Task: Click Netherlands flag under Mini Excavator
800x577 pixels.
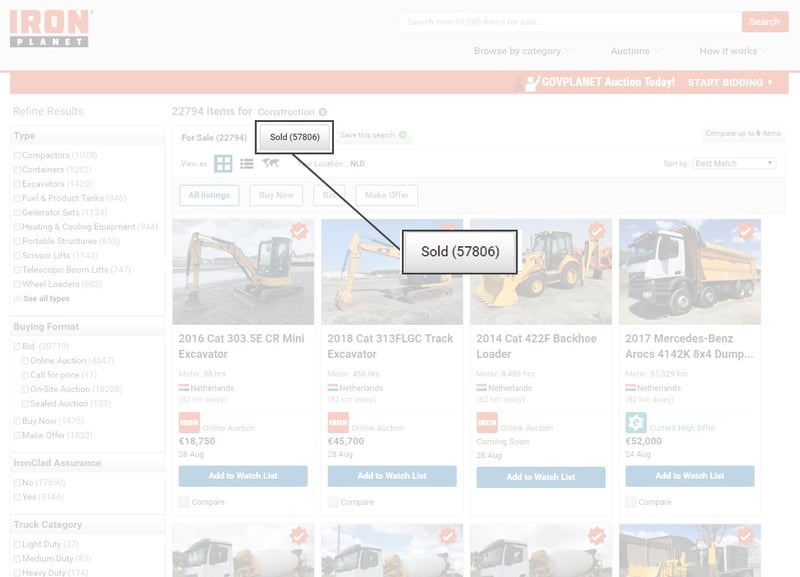Action: pos(184,388)
